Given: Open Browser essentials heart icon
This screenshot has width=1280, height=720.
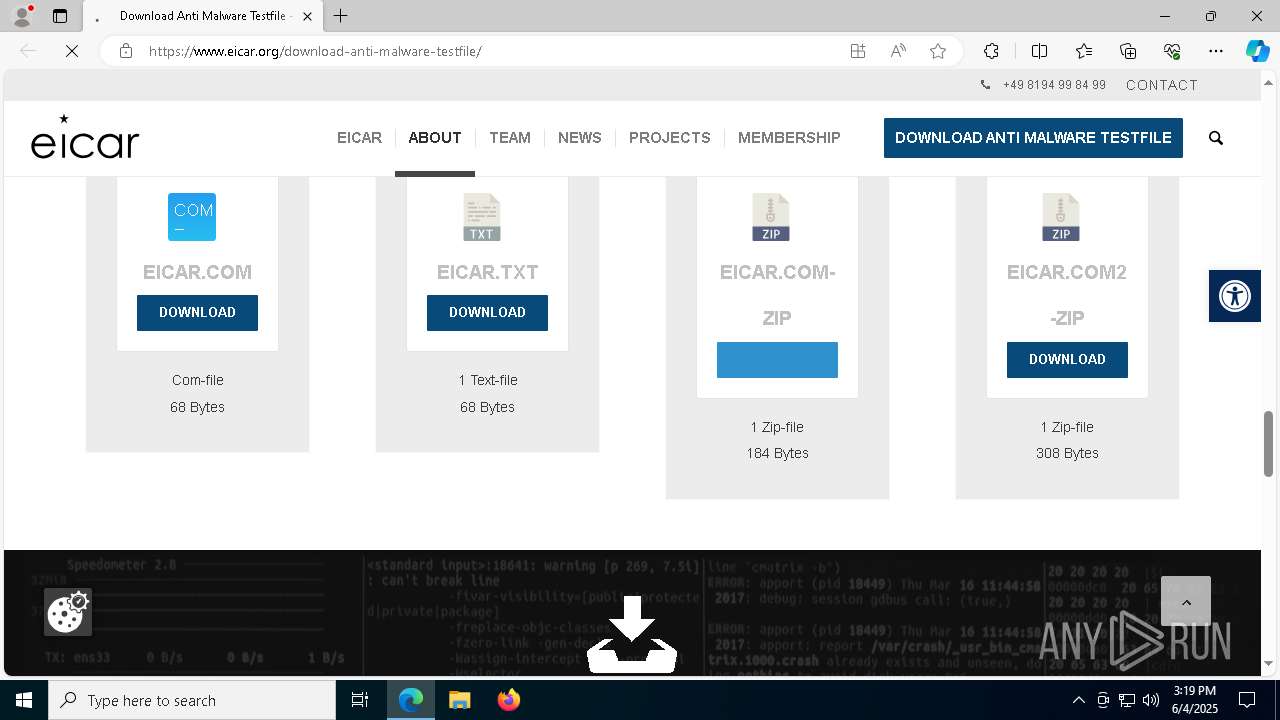Looking at the screenshot, I should 1172,51.
